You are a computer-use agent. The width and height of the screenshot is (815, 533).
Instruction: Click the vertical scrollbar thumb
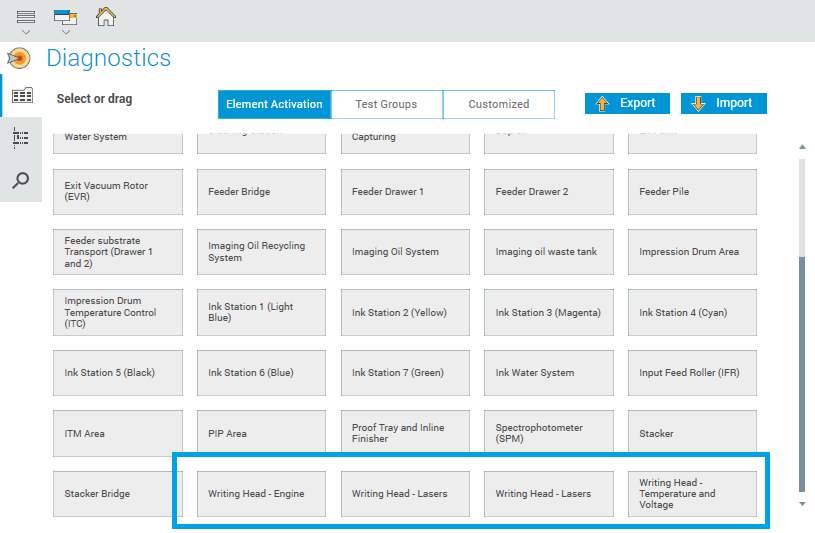click(x=802, y=373)
